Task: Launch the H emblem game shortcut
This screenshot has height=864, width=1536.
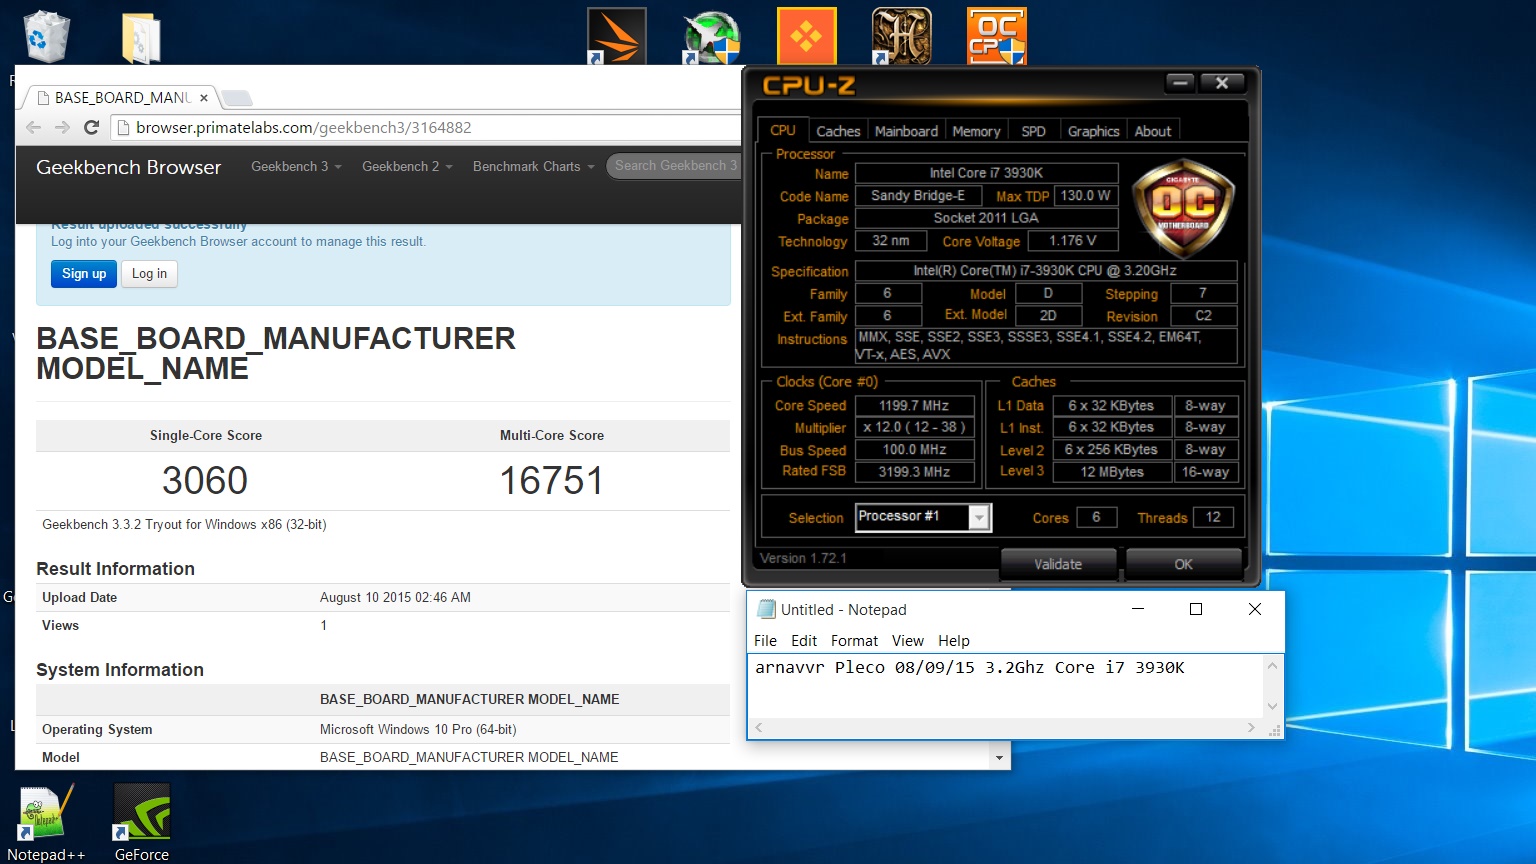Action: [901, 36]
